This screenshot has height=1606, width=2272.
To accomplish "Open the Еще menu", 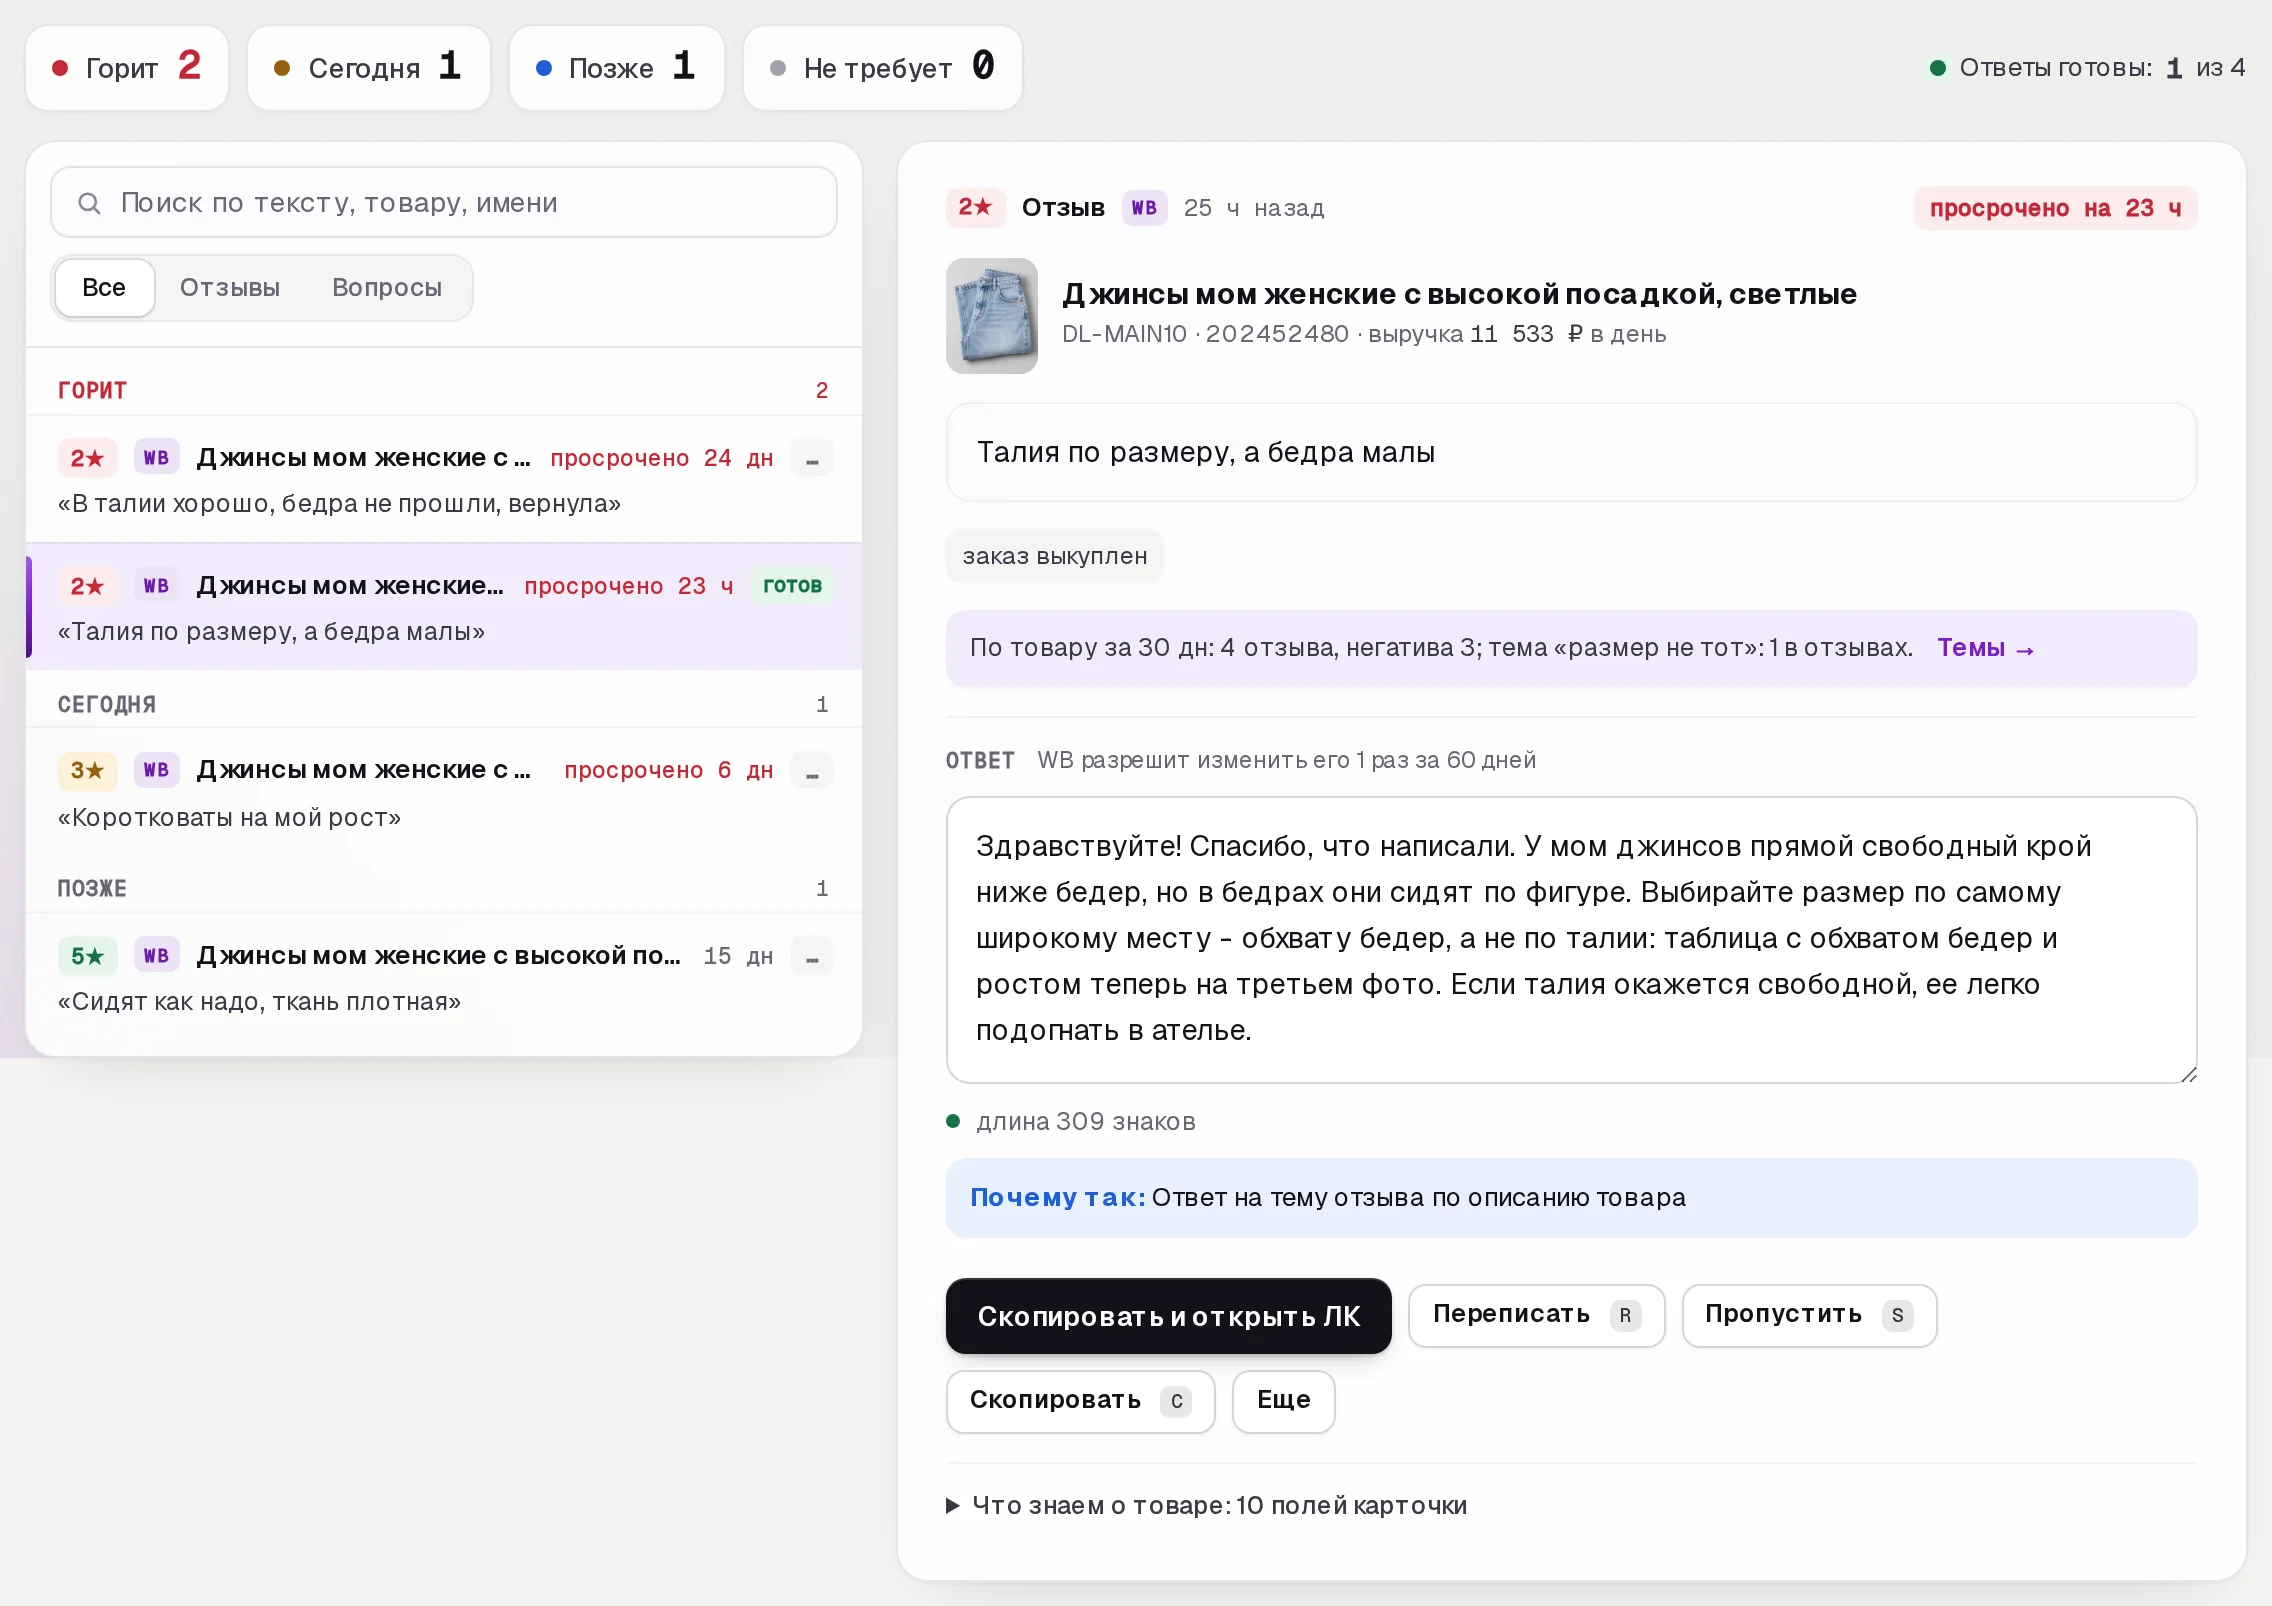I will coord(1283,1401).
